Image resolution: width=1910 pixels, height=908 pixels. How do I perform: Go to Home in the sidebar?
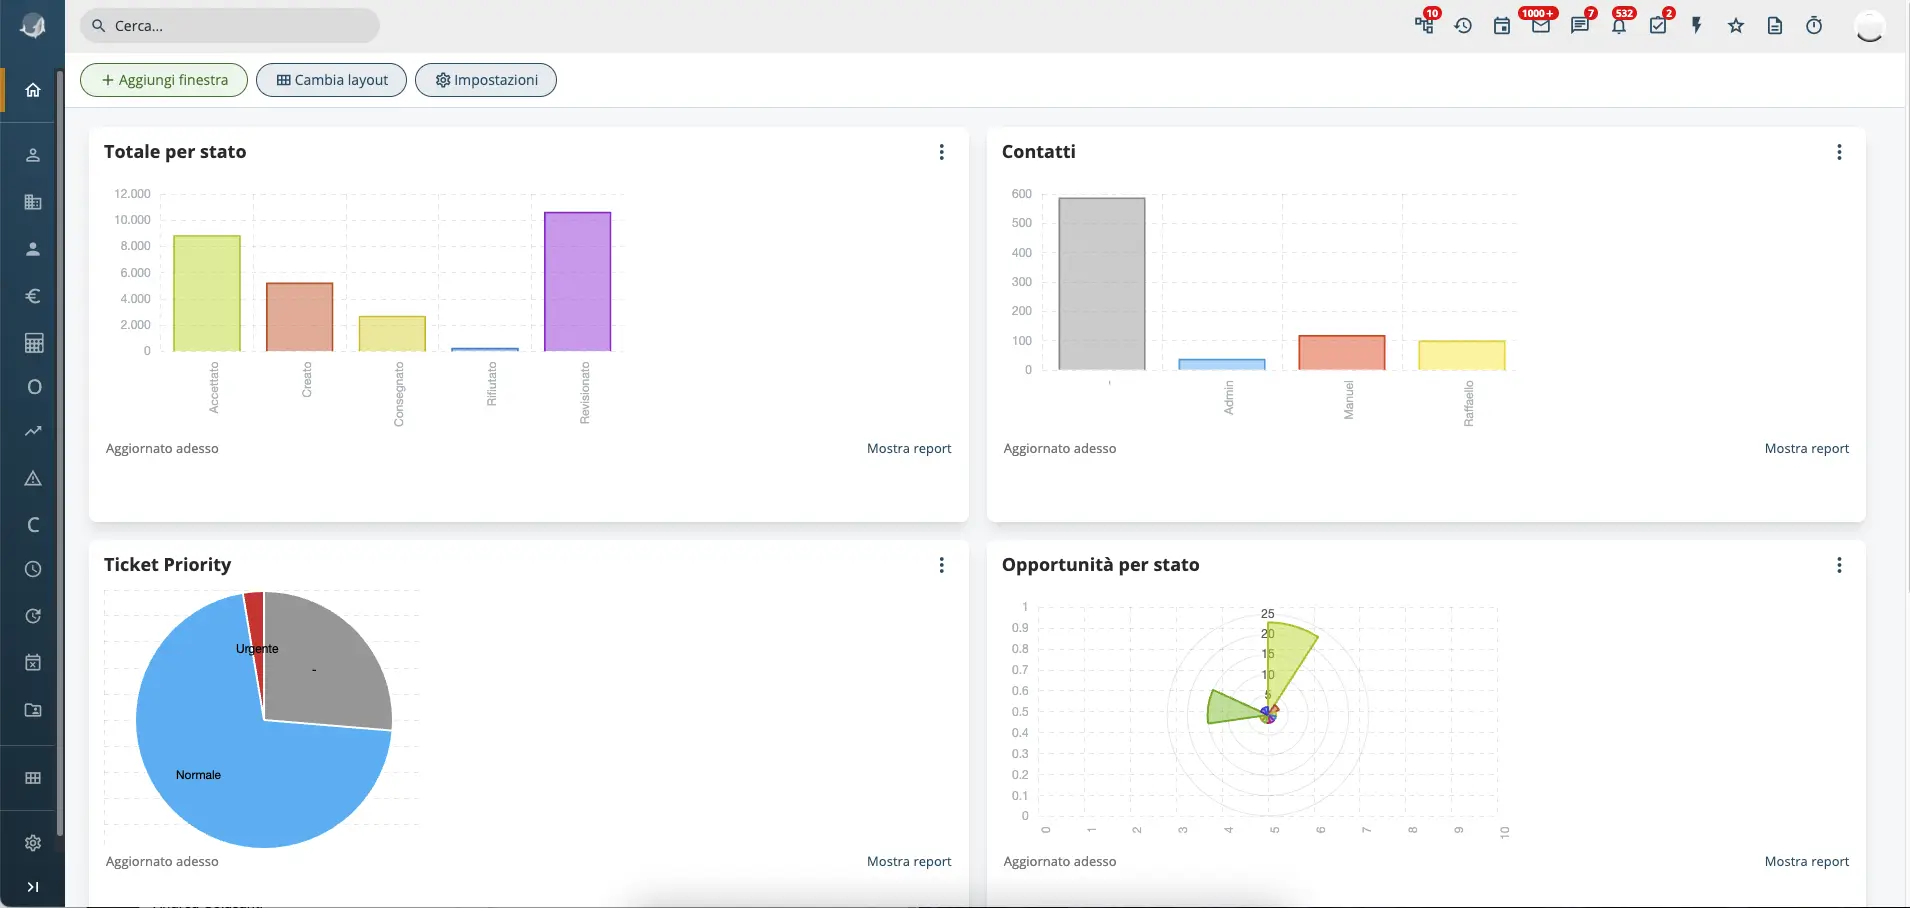click(x=33, y=90)
